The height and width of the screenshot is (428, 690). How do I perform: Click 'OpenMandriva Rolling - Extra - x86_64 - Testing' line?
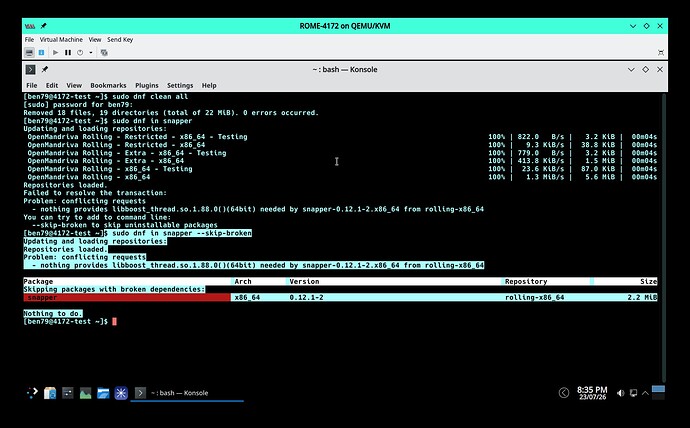127,153
